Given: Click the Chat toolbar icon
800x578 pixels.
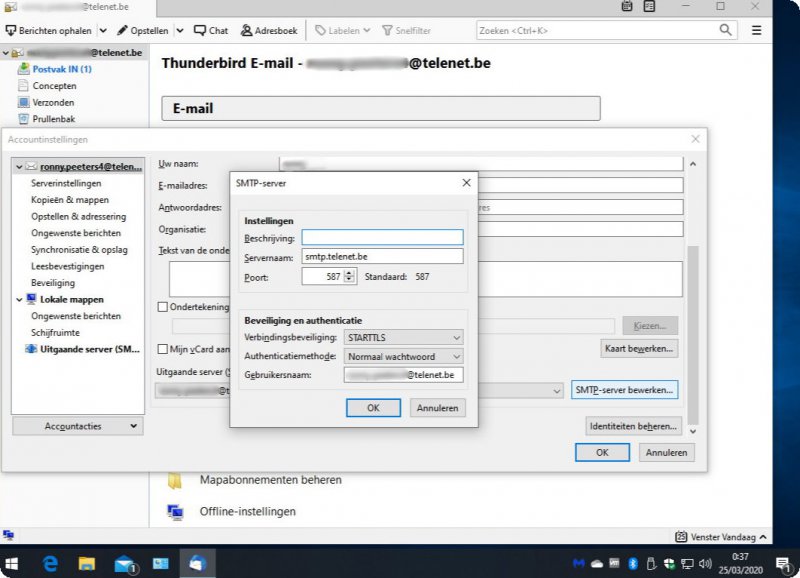Looking at the screenshot, I should [200, 31].
